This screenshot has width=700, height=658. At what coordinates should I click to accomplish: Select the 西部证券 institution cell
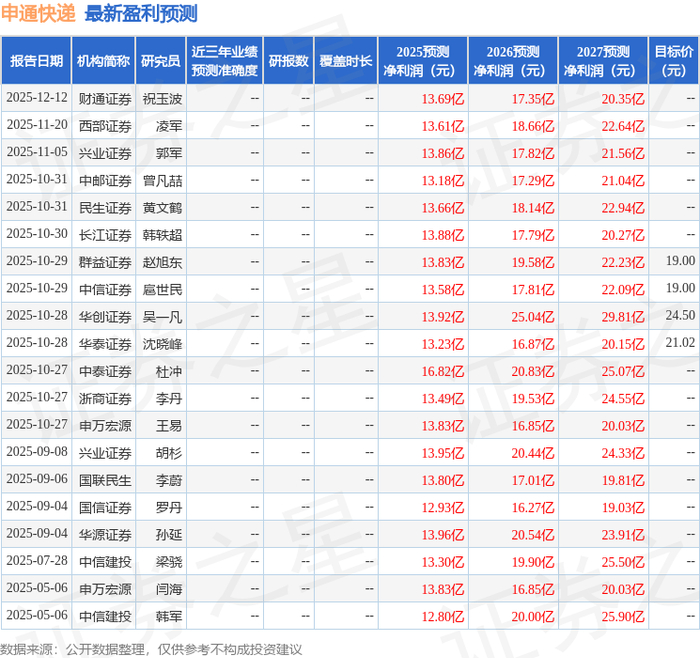click(105, 126)
